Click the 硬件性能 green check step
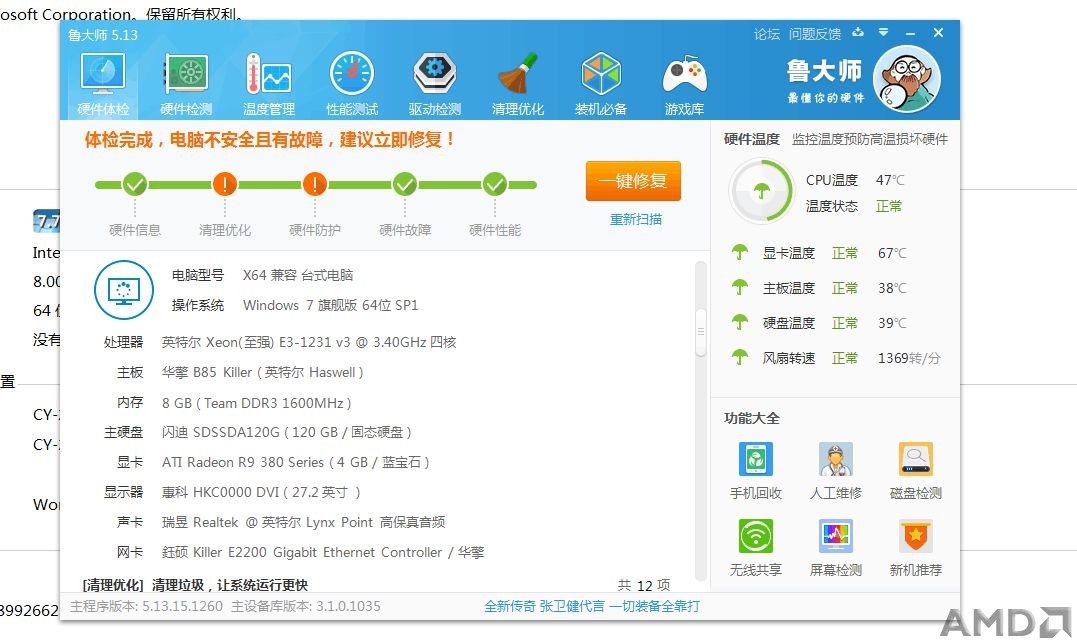 coord(495,184)
